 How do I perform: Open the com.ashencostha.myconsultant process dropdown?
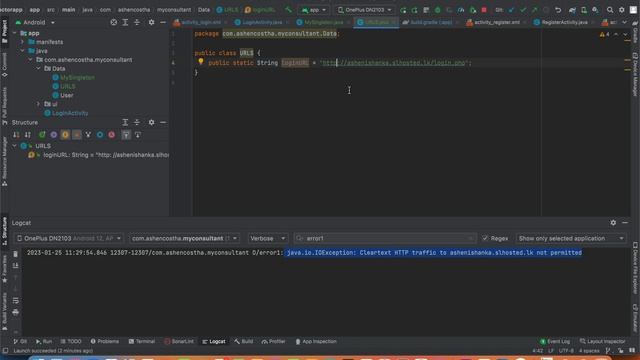click(x=184, y=238)
